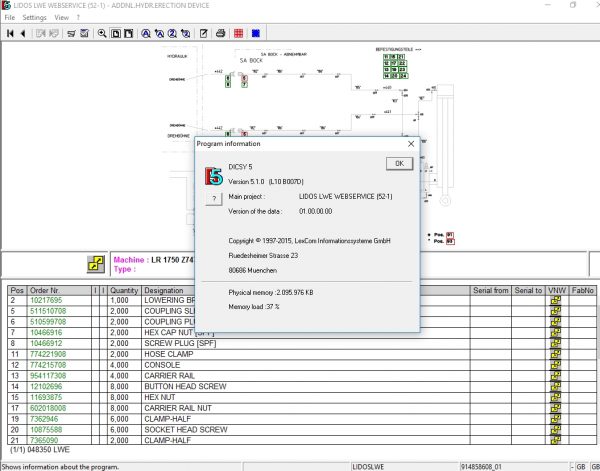
Task: Click order number 12102696
Action: [46, 387]
